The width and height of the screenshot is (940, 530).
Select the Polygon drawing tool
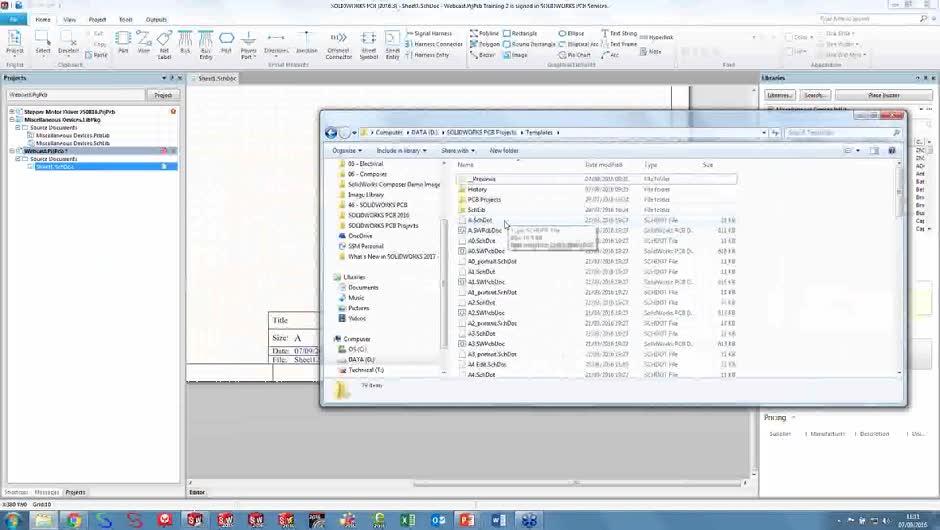click(x=484, y=44)
